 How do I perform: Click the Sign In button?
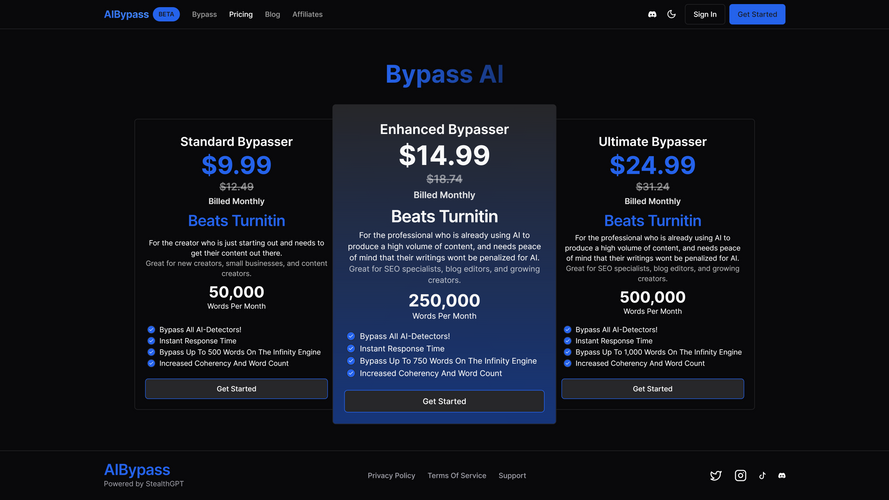point(705,14)
